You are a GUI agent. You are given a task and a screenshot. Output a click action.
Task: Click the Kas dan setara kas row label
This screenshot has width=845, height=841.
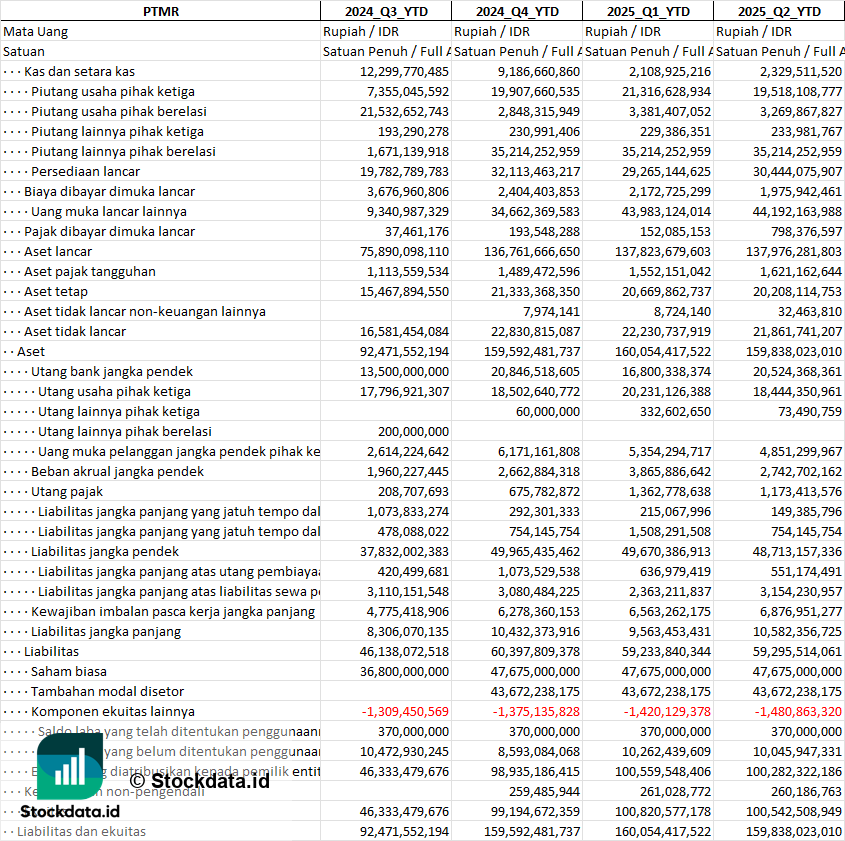(80, 71)
